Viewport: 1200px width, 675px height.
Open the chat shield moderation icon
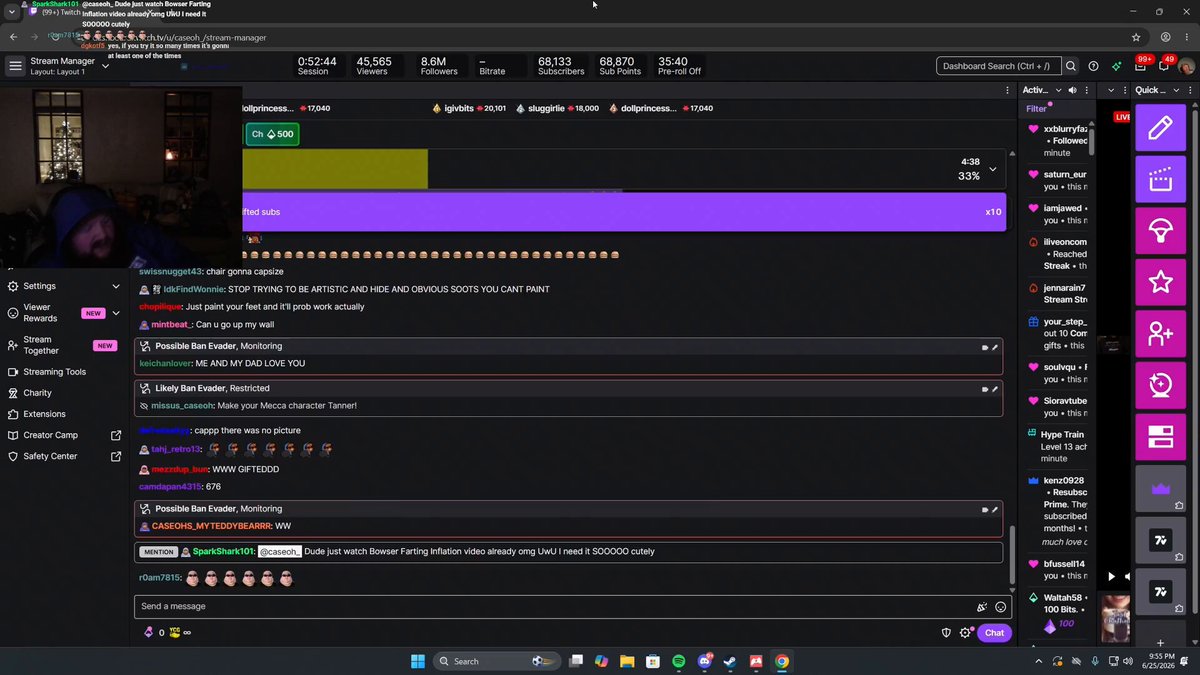(946, 632)
